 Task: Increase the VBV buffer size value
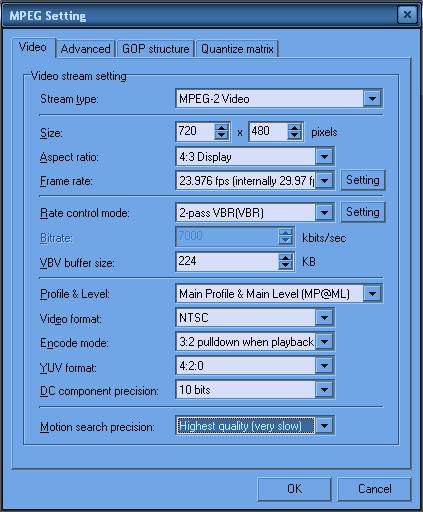(286, 257)
